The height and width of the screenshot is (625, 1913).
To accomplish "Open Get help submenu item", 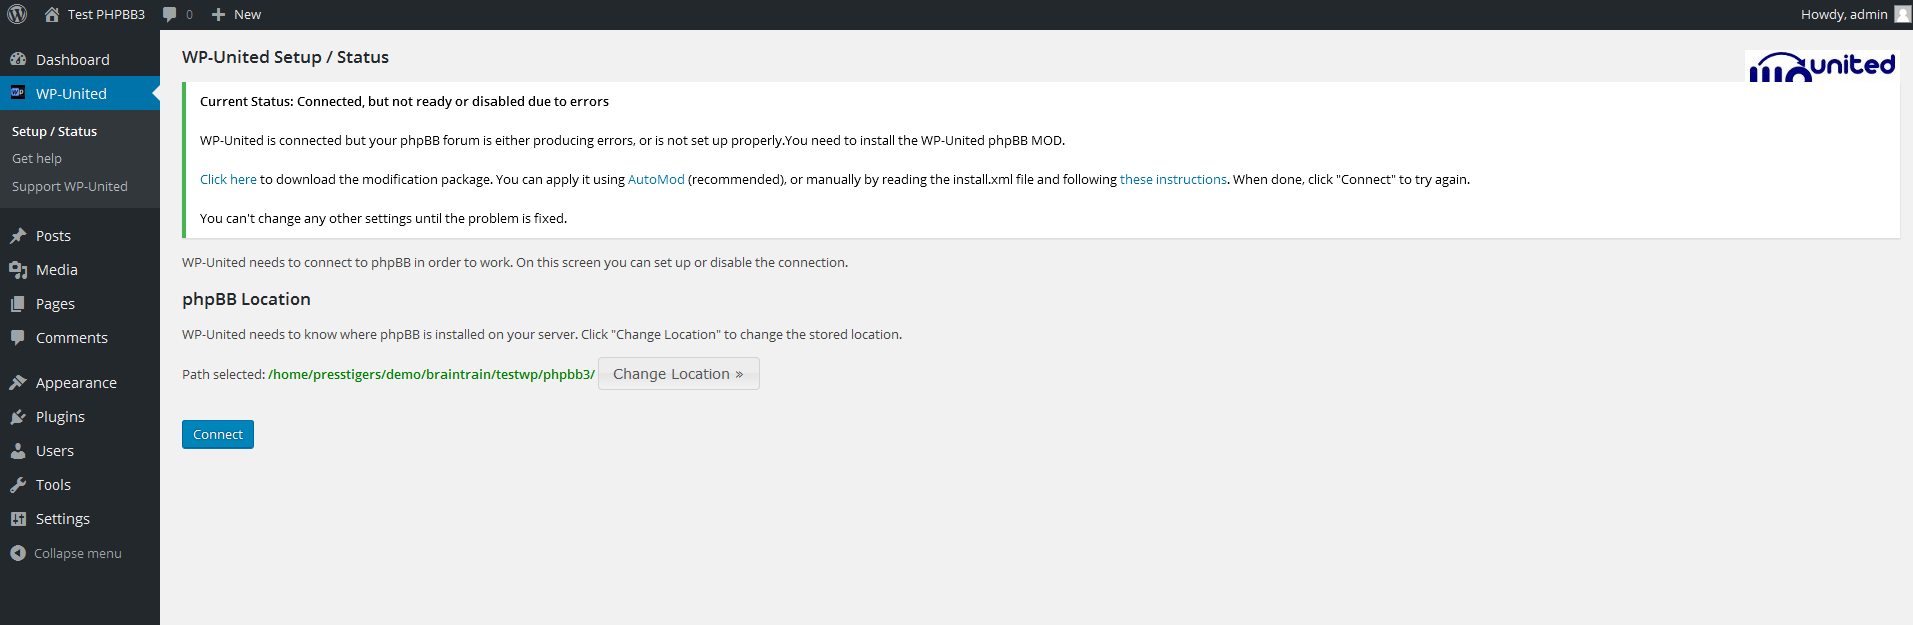I will tap(37, 159).
